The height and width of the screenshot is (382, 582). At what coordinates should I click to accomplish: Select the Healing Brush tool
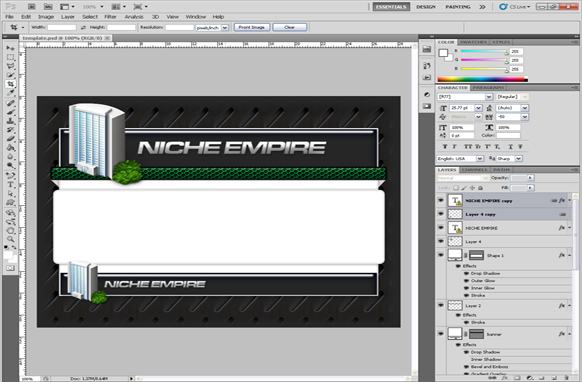pos(10,103)
